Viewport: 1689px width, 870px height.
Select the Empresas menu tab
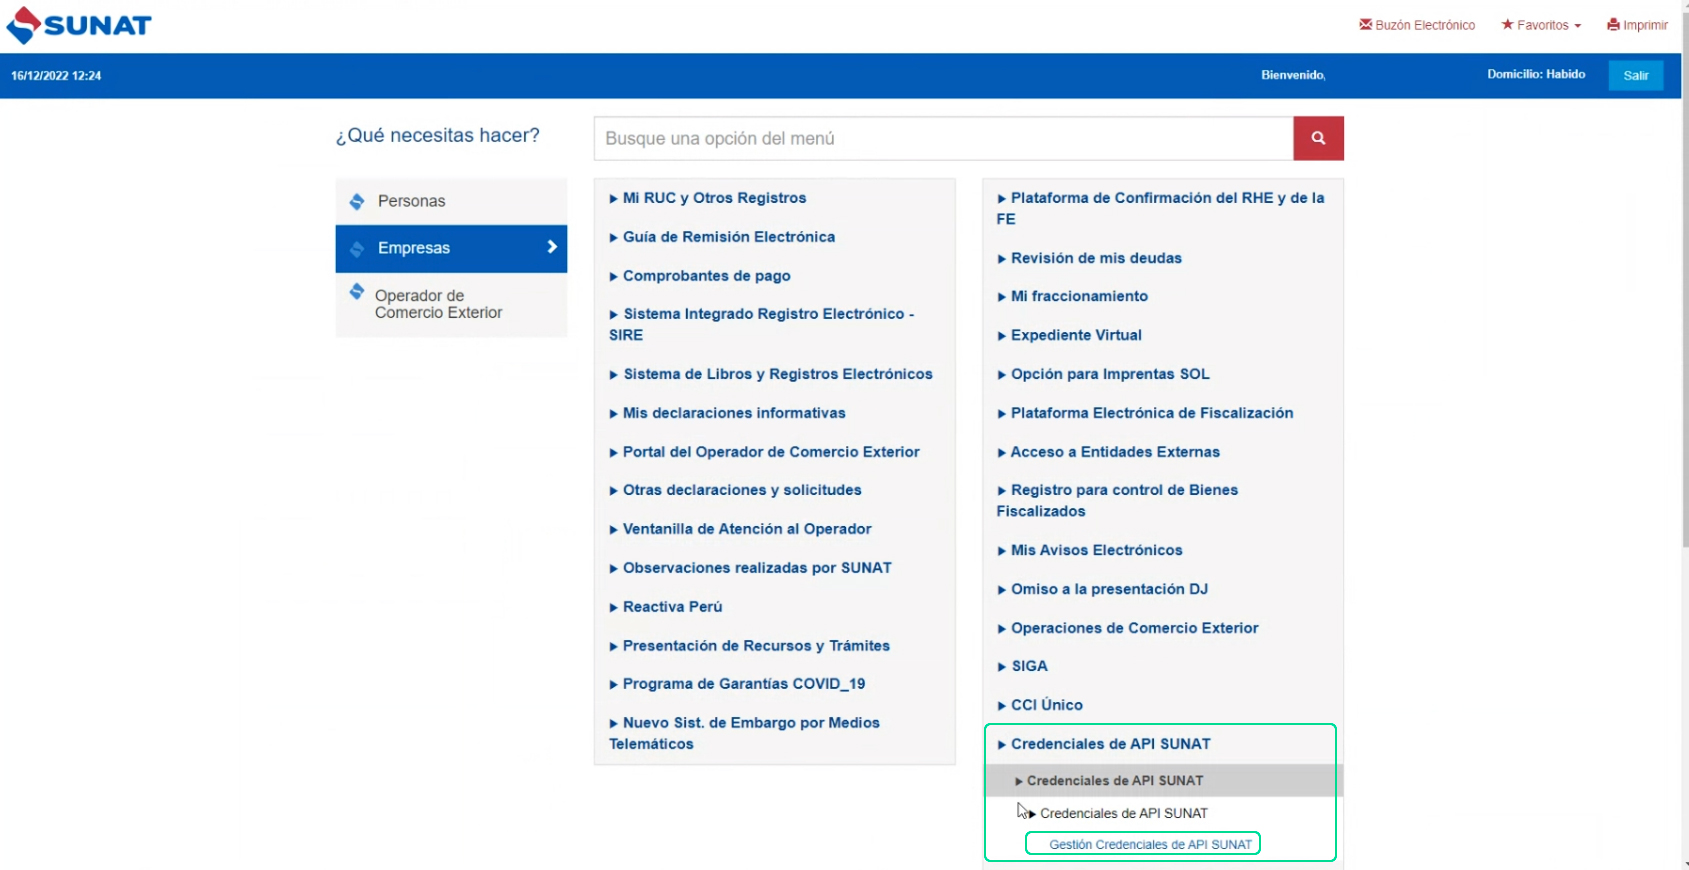pos(414,248)
